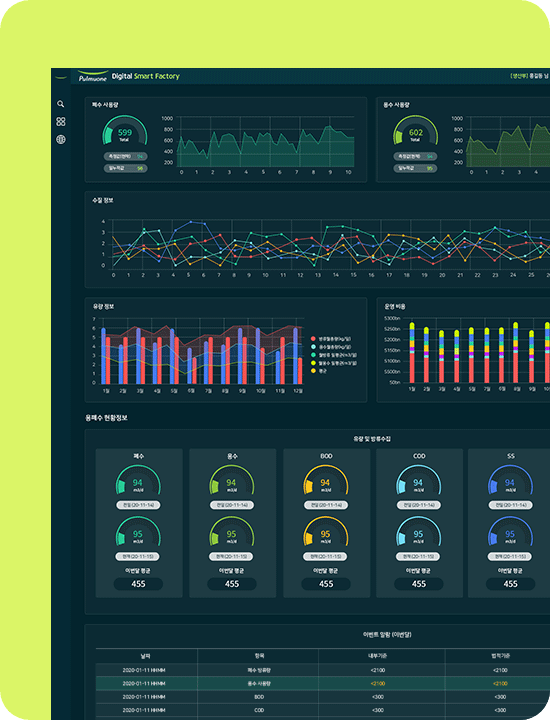Click the COD card (20-11-15) date pill

418,557
